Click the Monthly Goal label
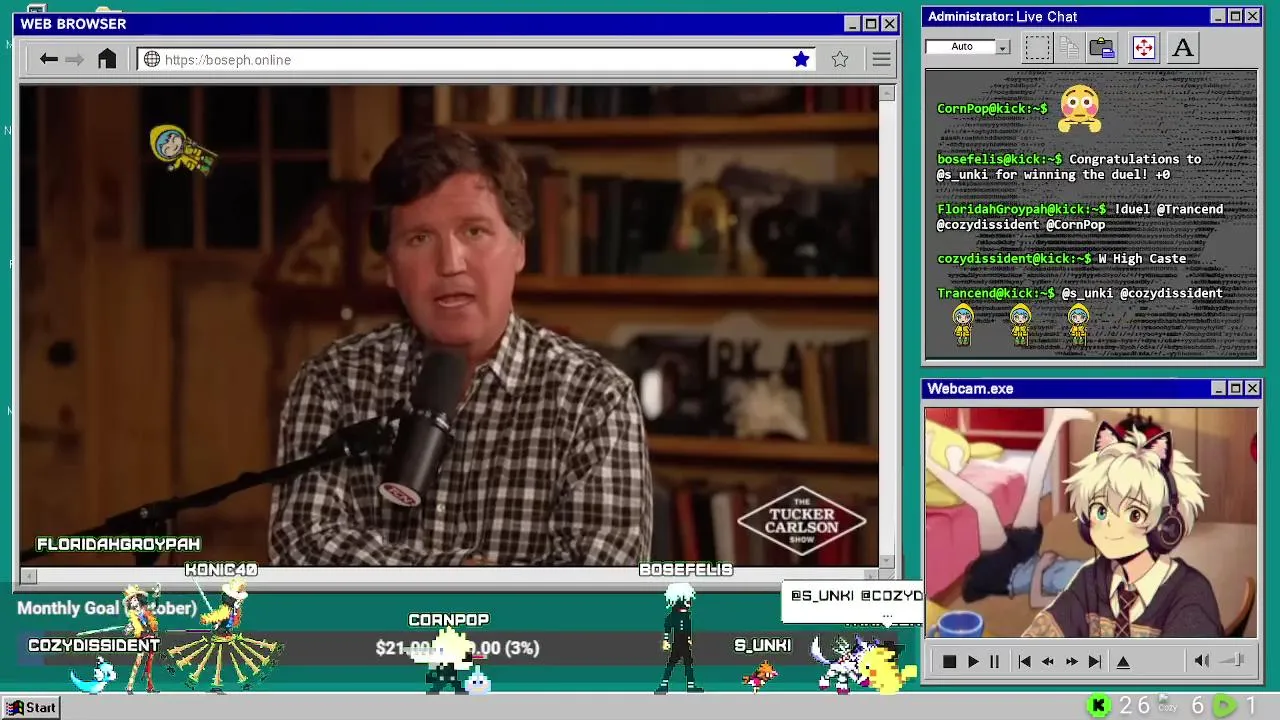The image size is (1280, 720). pyautogui.click(x=107, y=608)
